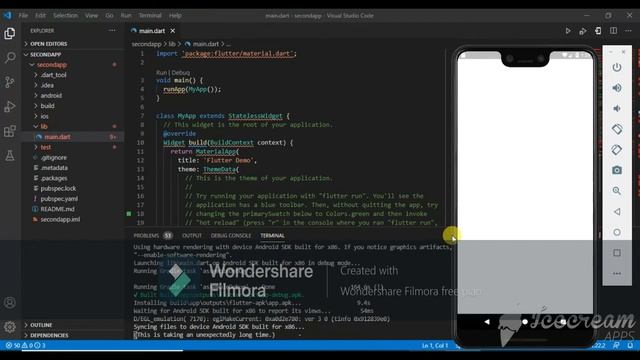Viewport: 640px width, 360px height.
Task: Click the breakpoint marker at line 18
Action: pyautogui.click(x=129, y=213)
